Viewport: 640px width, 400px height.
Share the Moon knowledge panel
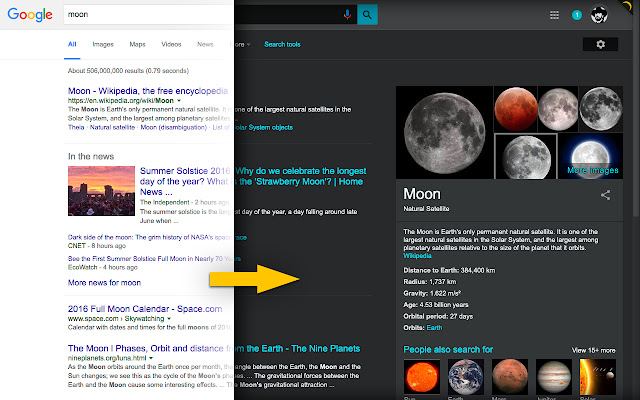pyautogui.click(x=605, y=195)
